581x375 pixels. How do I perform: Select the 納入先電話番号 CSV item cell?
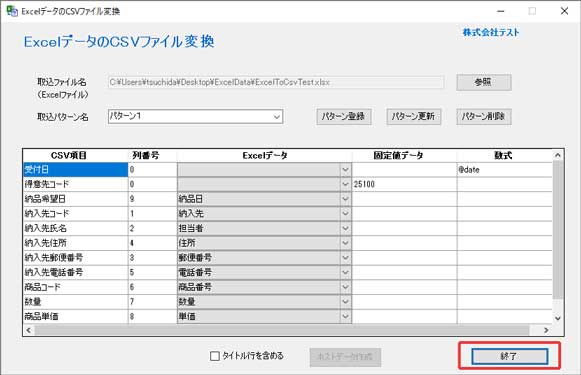pos(76,272)
